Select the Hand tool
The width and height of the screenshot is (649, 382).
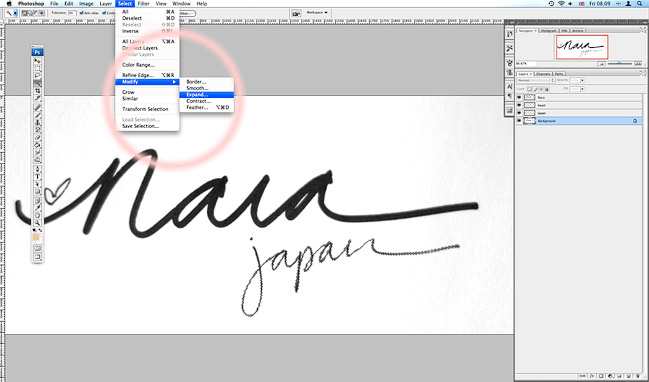click(37, 216)
